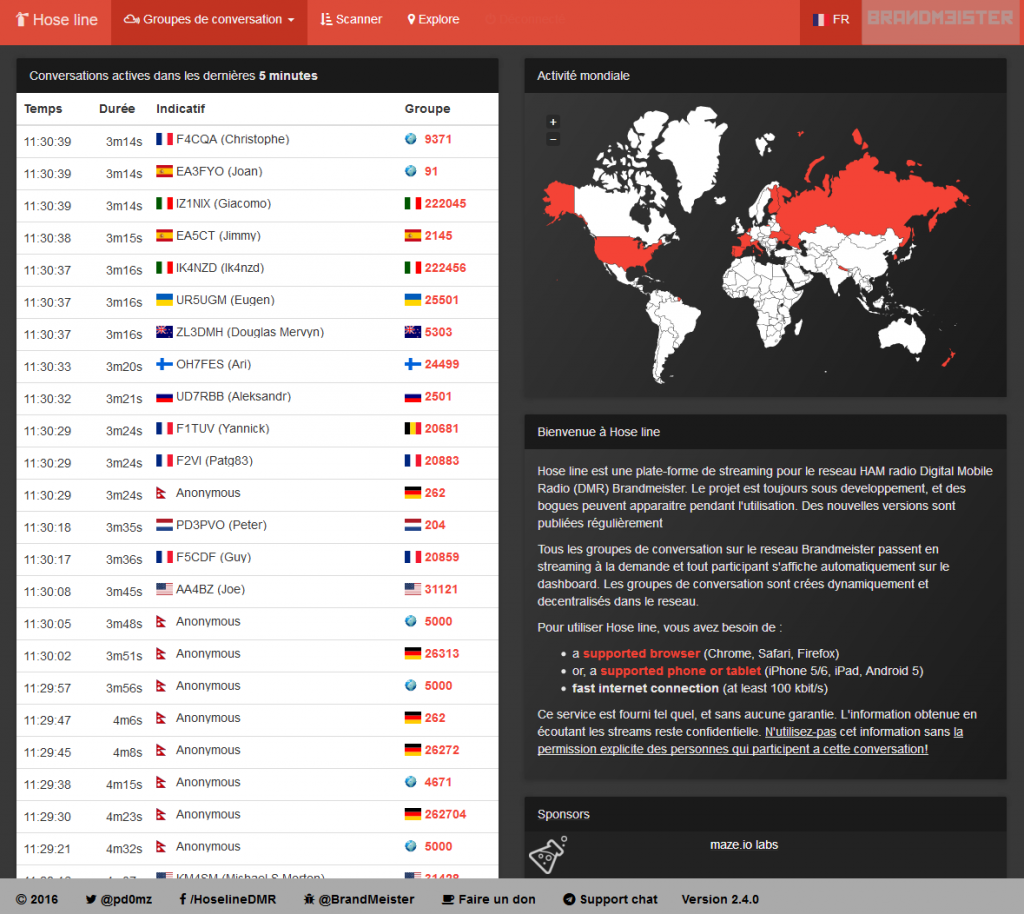The image size is (1024, 914).
Task: Open talkgroup 20883 link
Action: (x=441, y=460)
